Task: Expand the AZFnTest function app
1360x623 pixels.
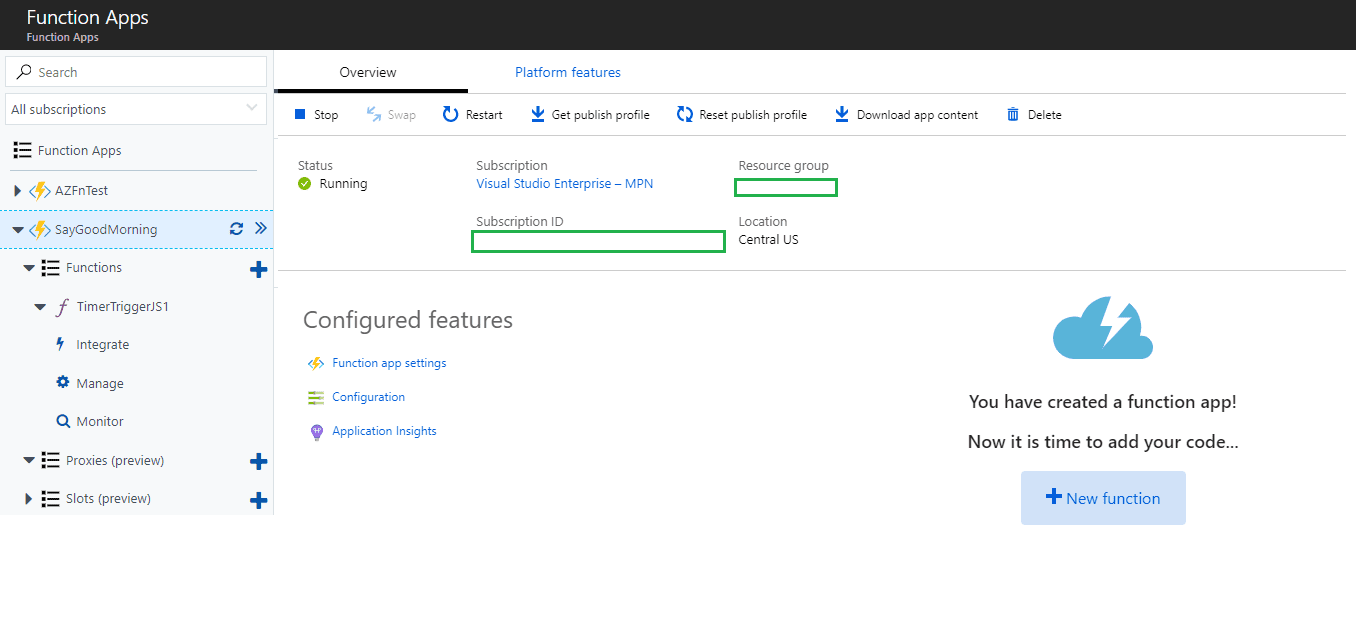Action: point(17,191)
